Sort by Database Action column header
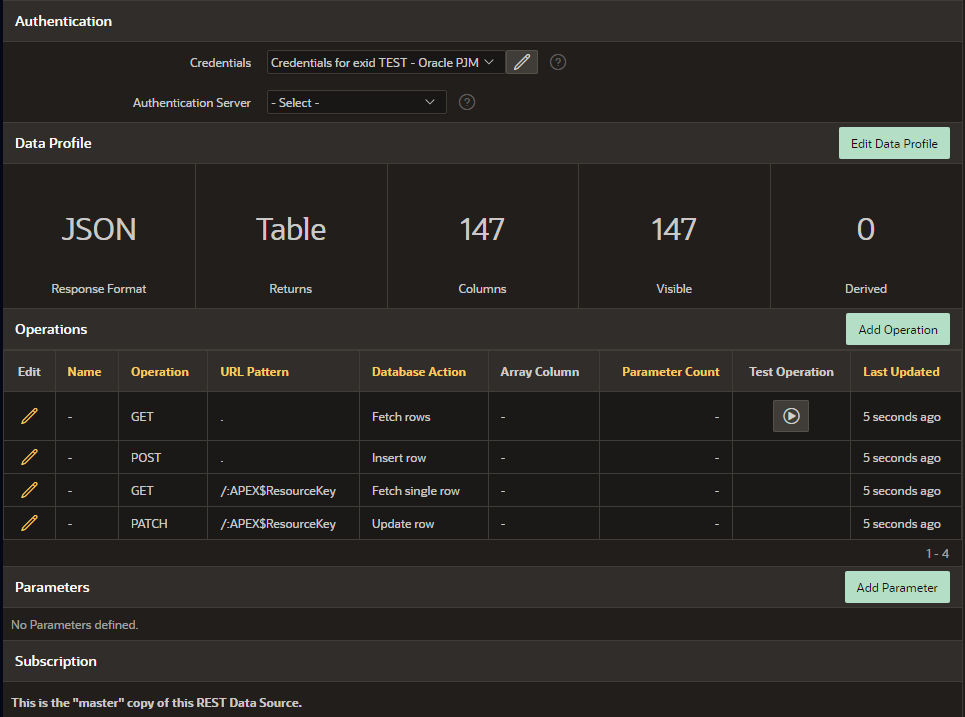965x717 pixels. pyautogui.click(x=418, y=371)
